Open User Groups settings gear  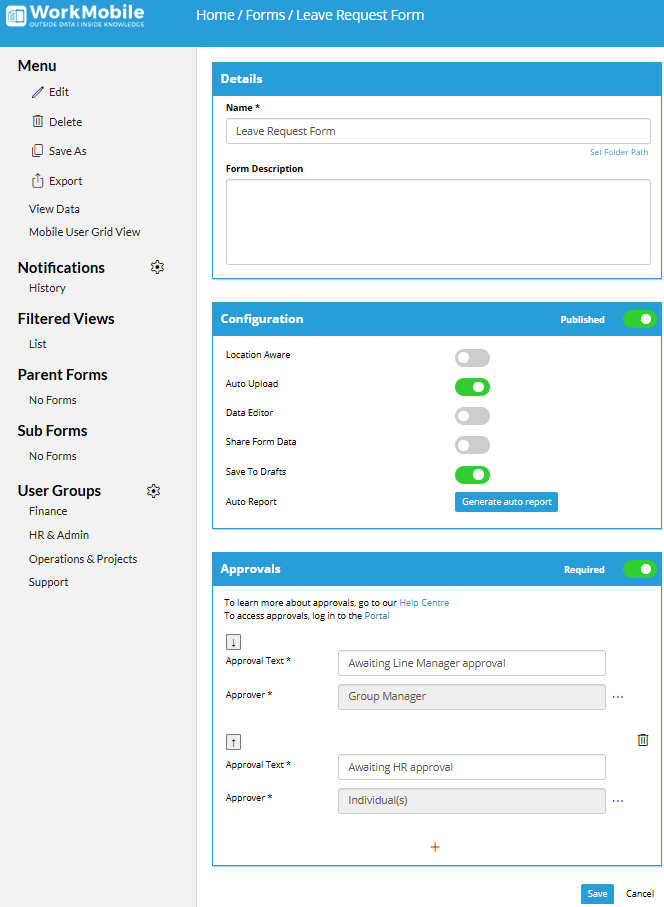point(153,491)
